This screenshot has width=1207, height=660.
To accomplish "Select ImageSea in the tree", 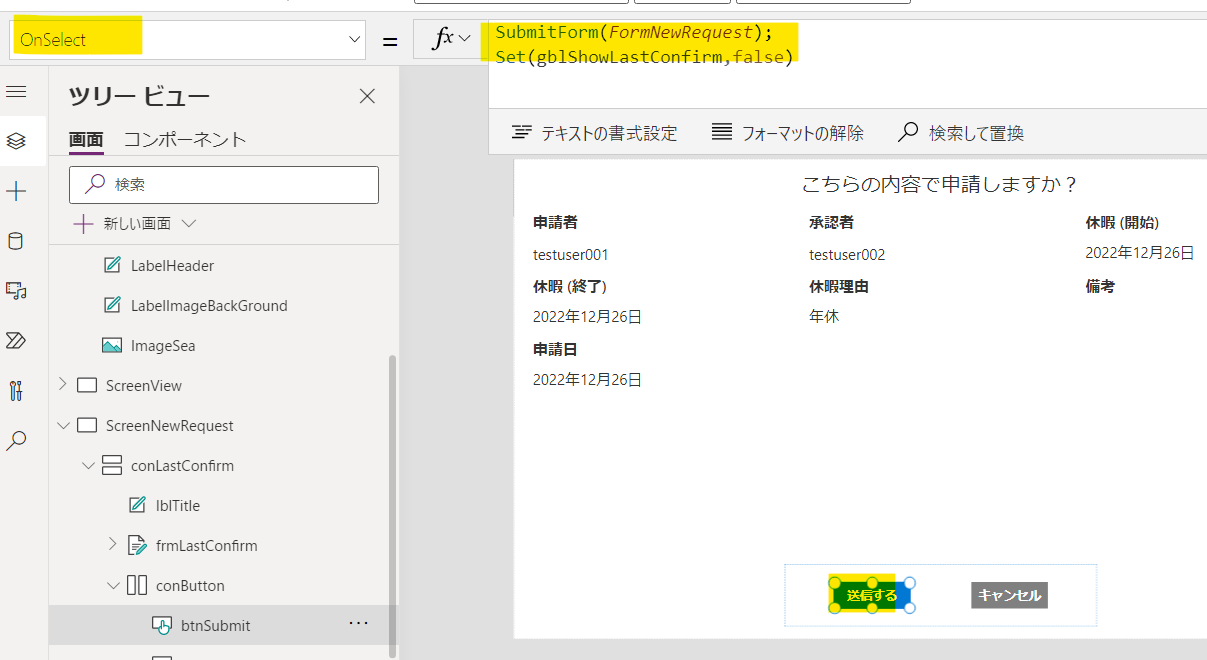I will click(163, 346).
